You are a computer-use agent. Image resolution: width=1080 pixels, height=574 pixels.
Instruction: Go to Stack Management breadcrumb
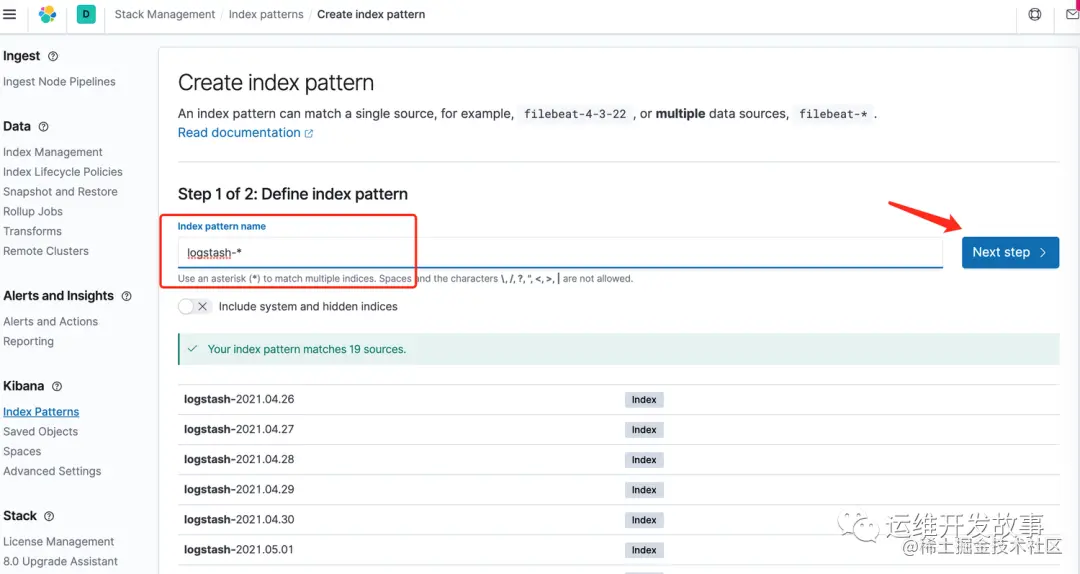point(165,14)
